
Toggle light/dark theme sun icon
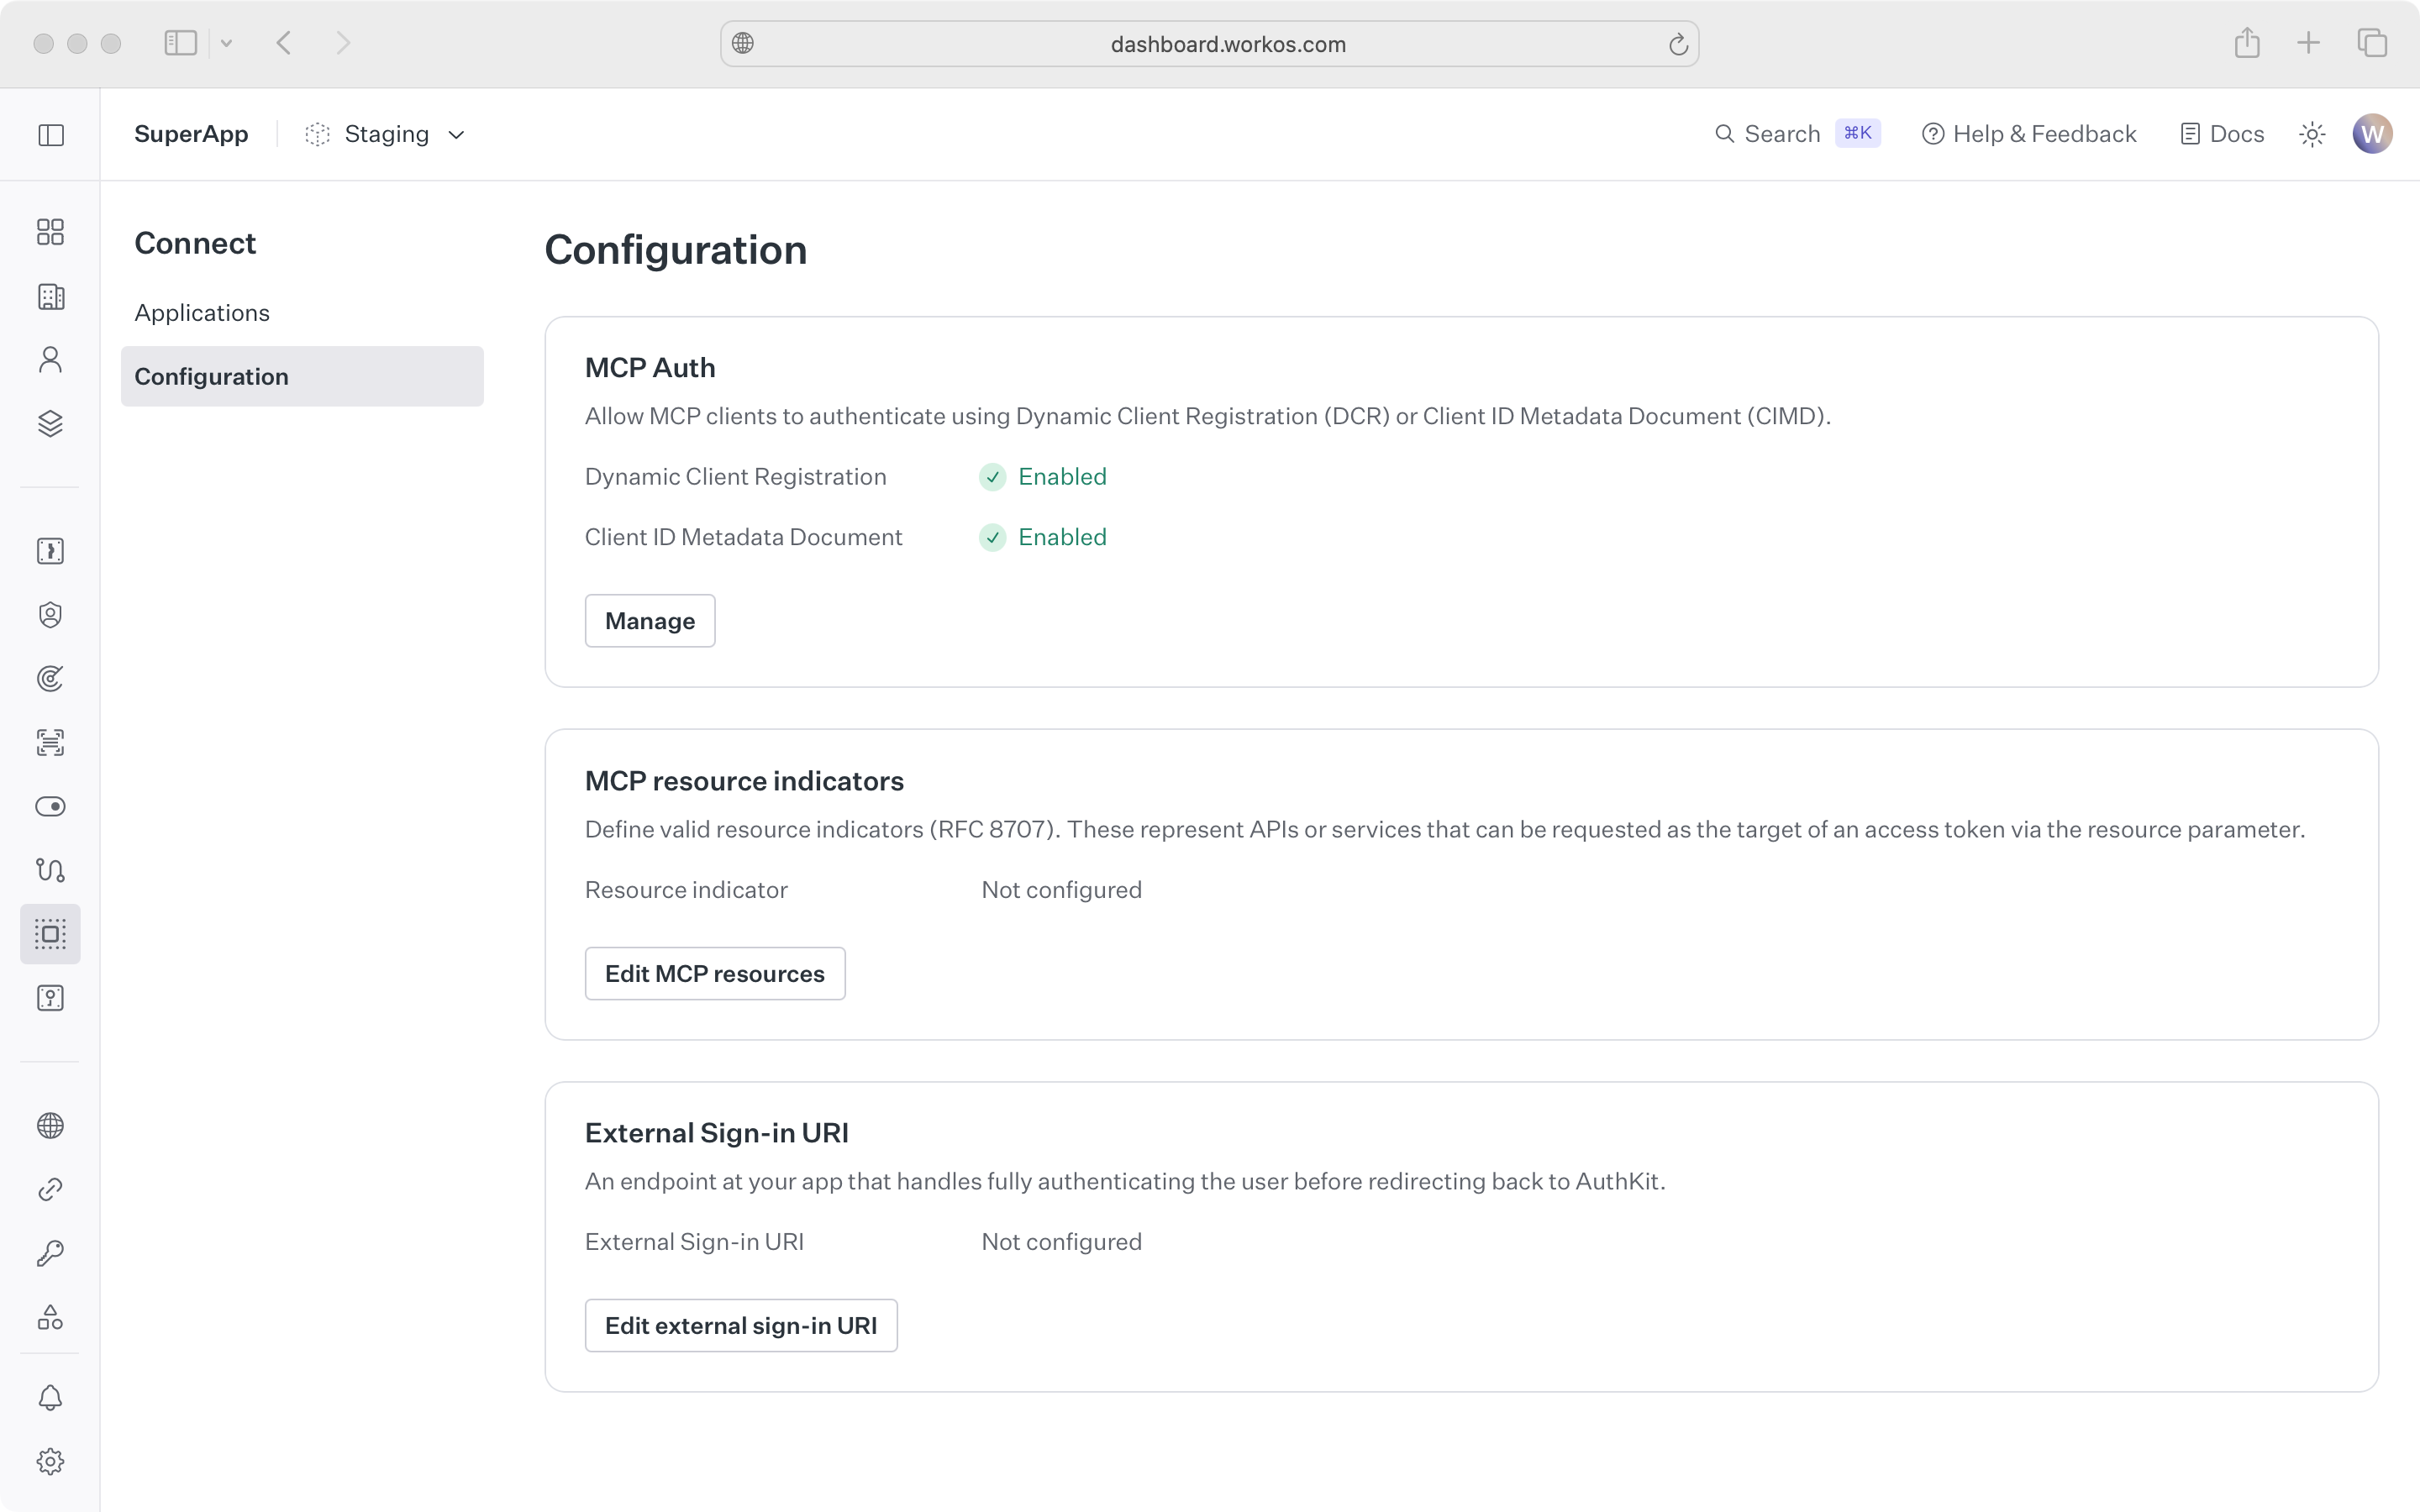2311,134
